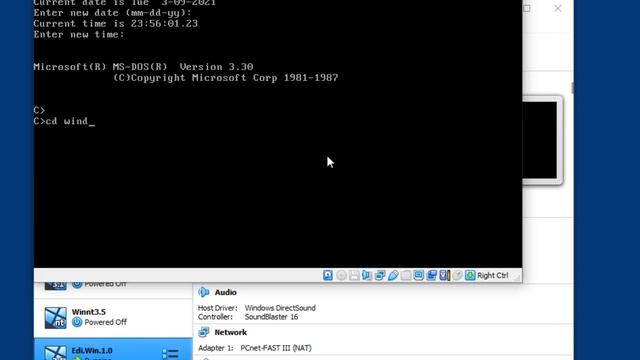Click the VM window resize grip corner
Viewport: 640px width, 360px height.
click(517, 277)
